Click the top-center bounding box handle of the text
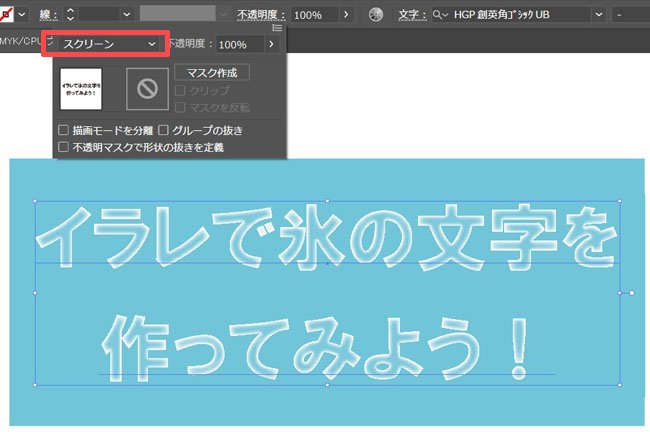650x432 pixels. click(x=327, y=201)
